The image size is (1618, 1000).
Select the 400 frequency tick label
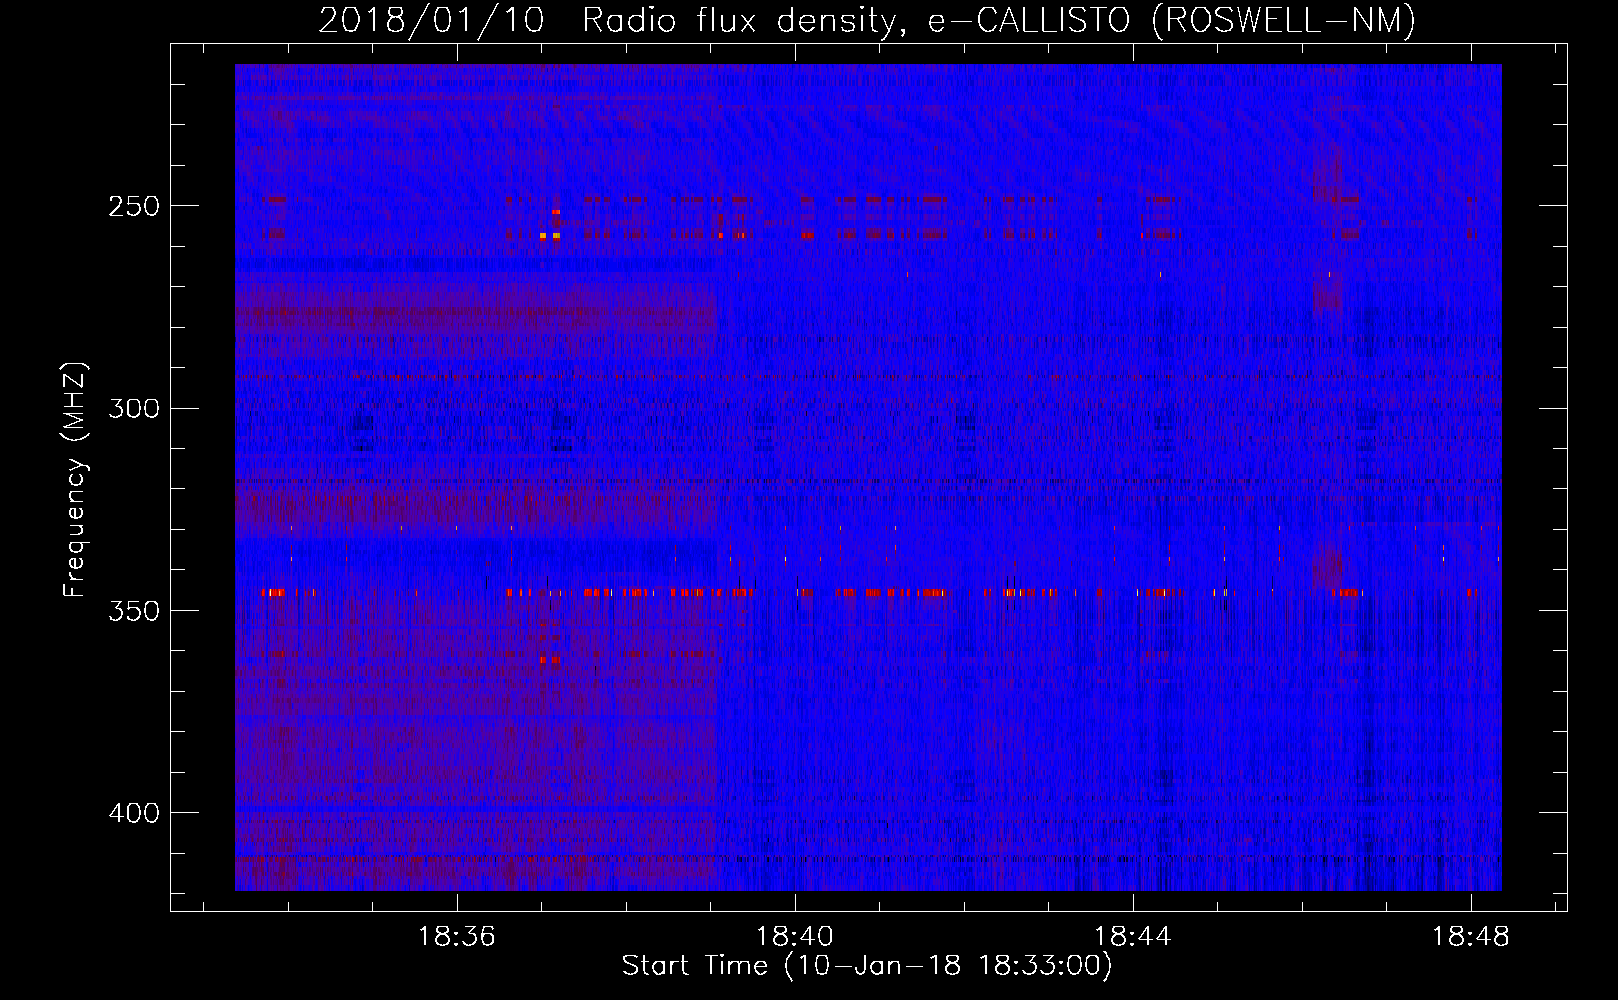click(x=134, y=813)
